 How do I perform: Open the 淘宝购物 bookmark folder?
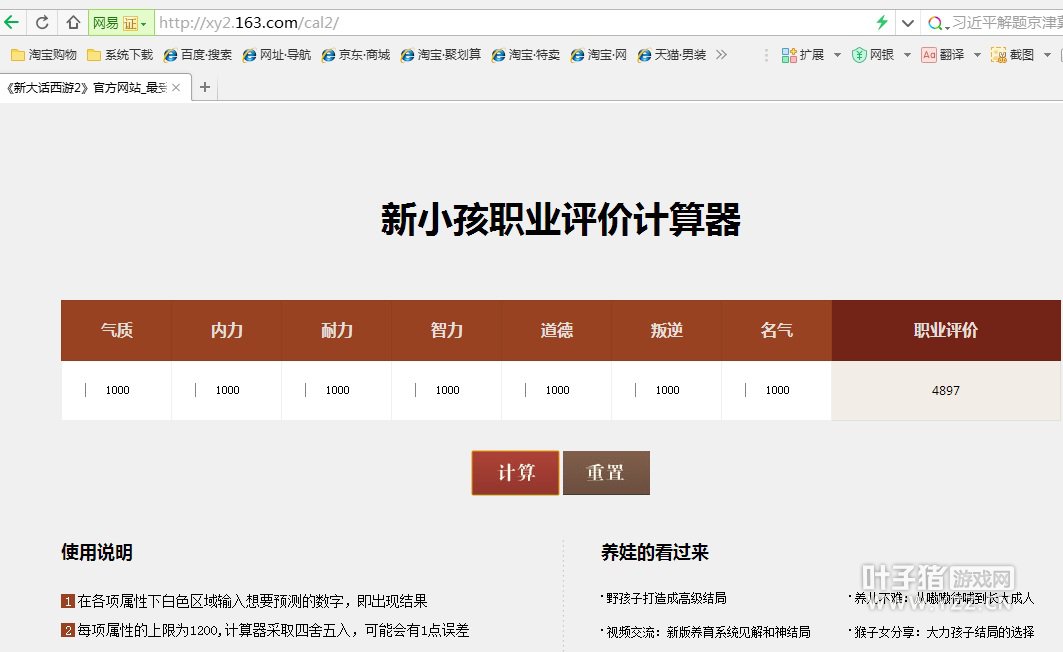coord(44,55)
